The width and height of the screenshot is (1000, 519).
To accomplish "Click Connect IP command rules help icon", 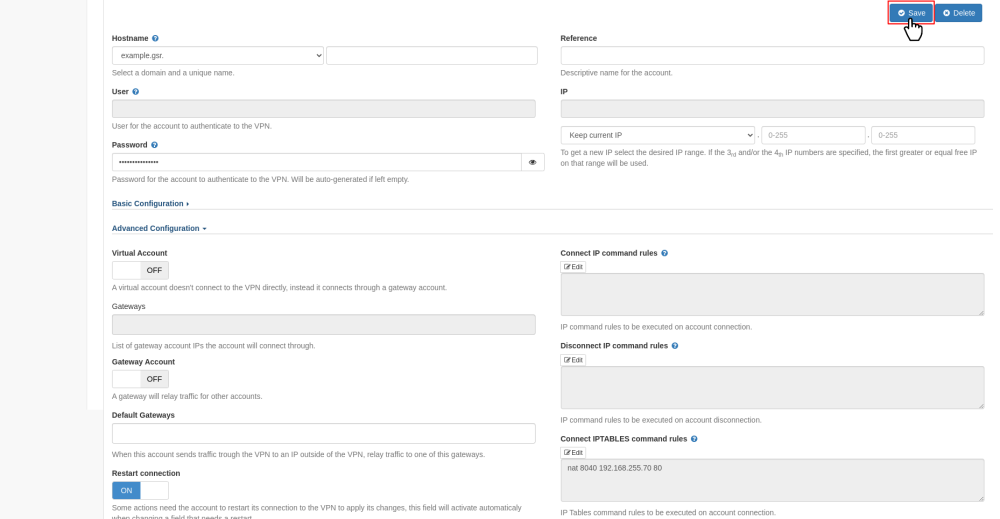I will pyautogui.click(x=664, y=253).
